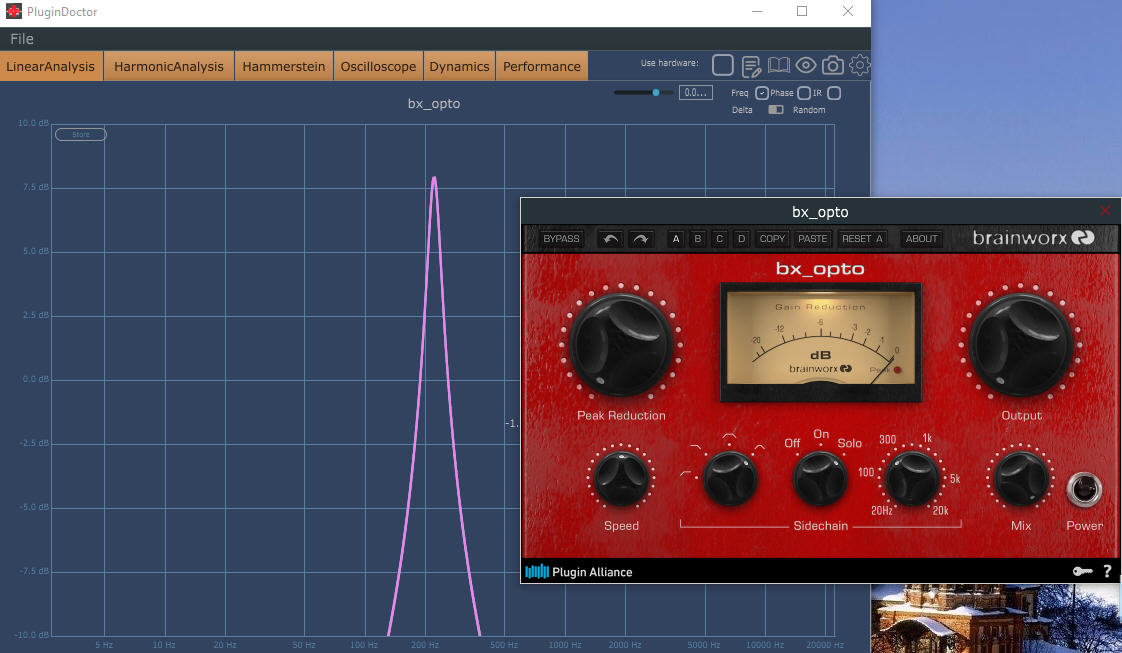The width and height of the screenshot is (1122, 653).
Task: Click the 'bx_opto' title above the graph
Action: click(434, 104)
